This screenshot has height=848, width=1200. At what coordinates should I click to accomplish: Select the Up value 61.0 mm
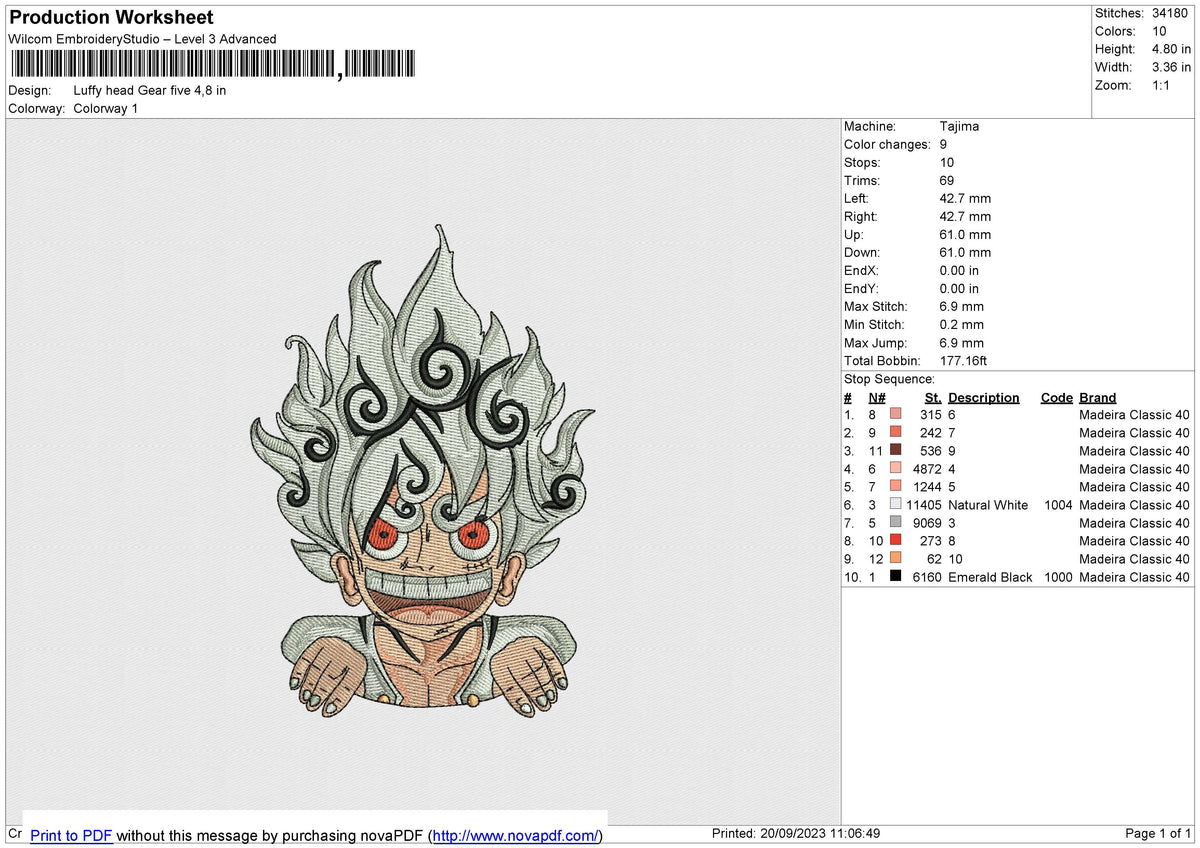966,234
